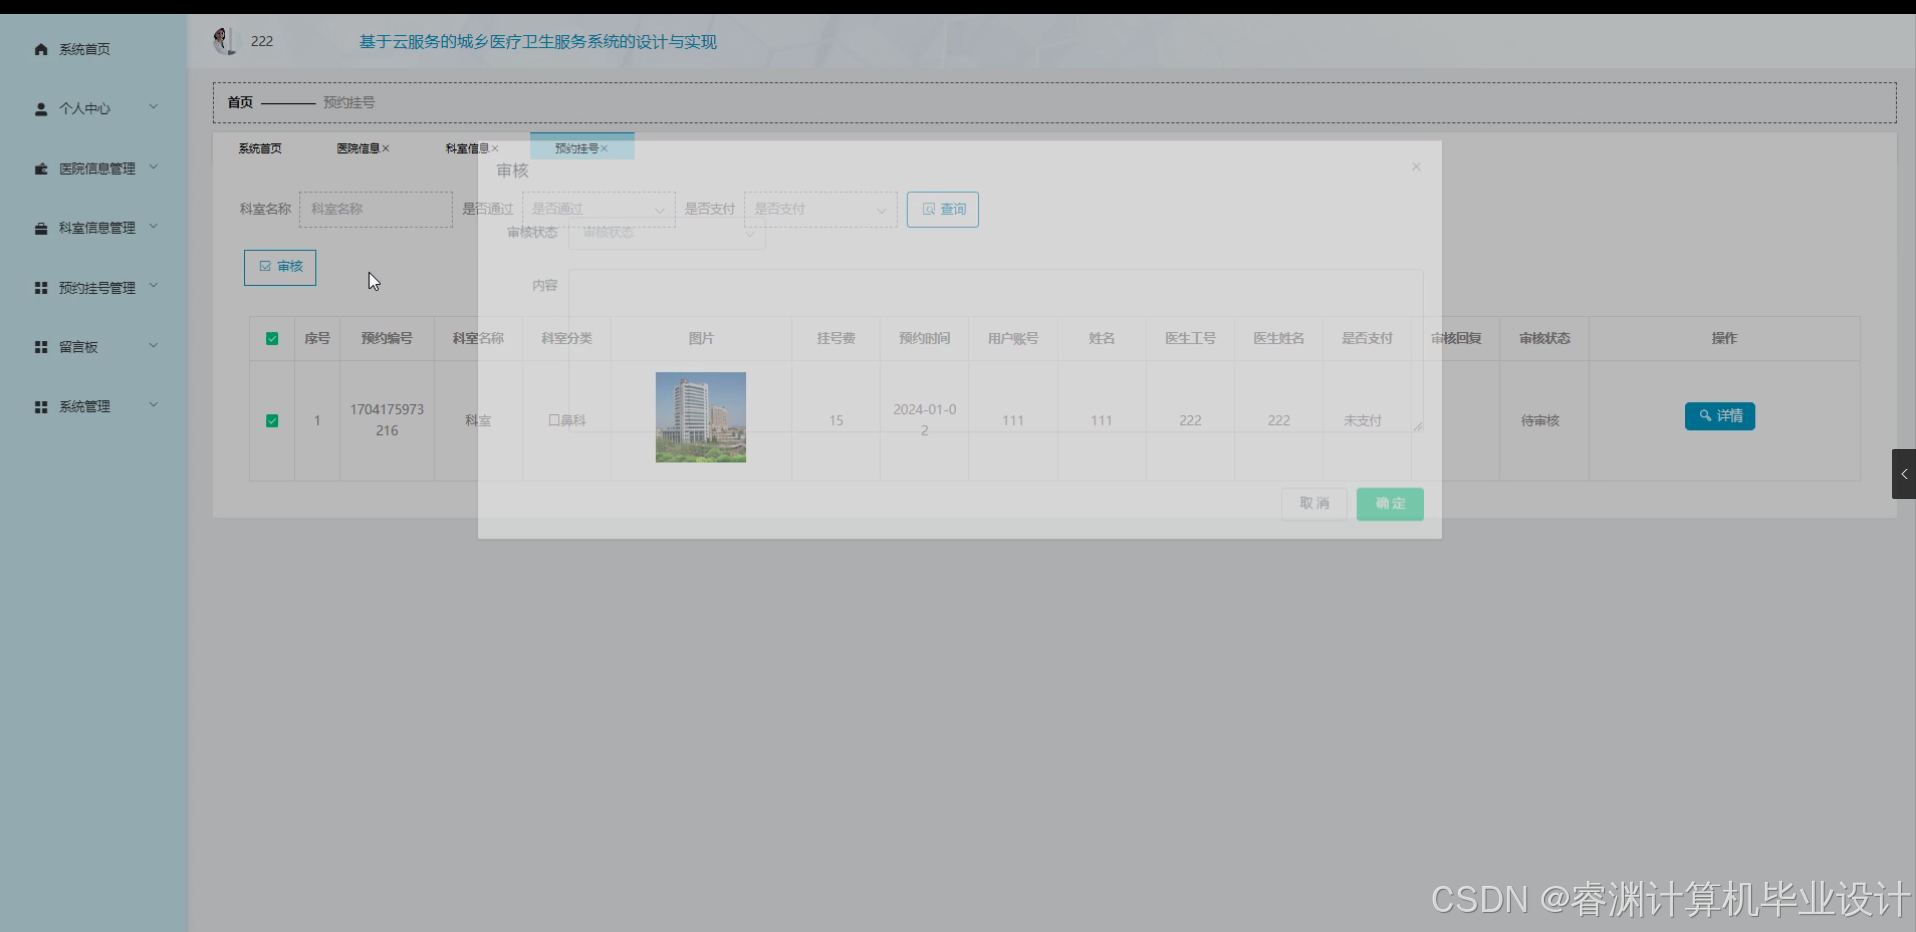Close the 审核 dialog with X
1916x932 pixels.
click(x=1416, y=167)
